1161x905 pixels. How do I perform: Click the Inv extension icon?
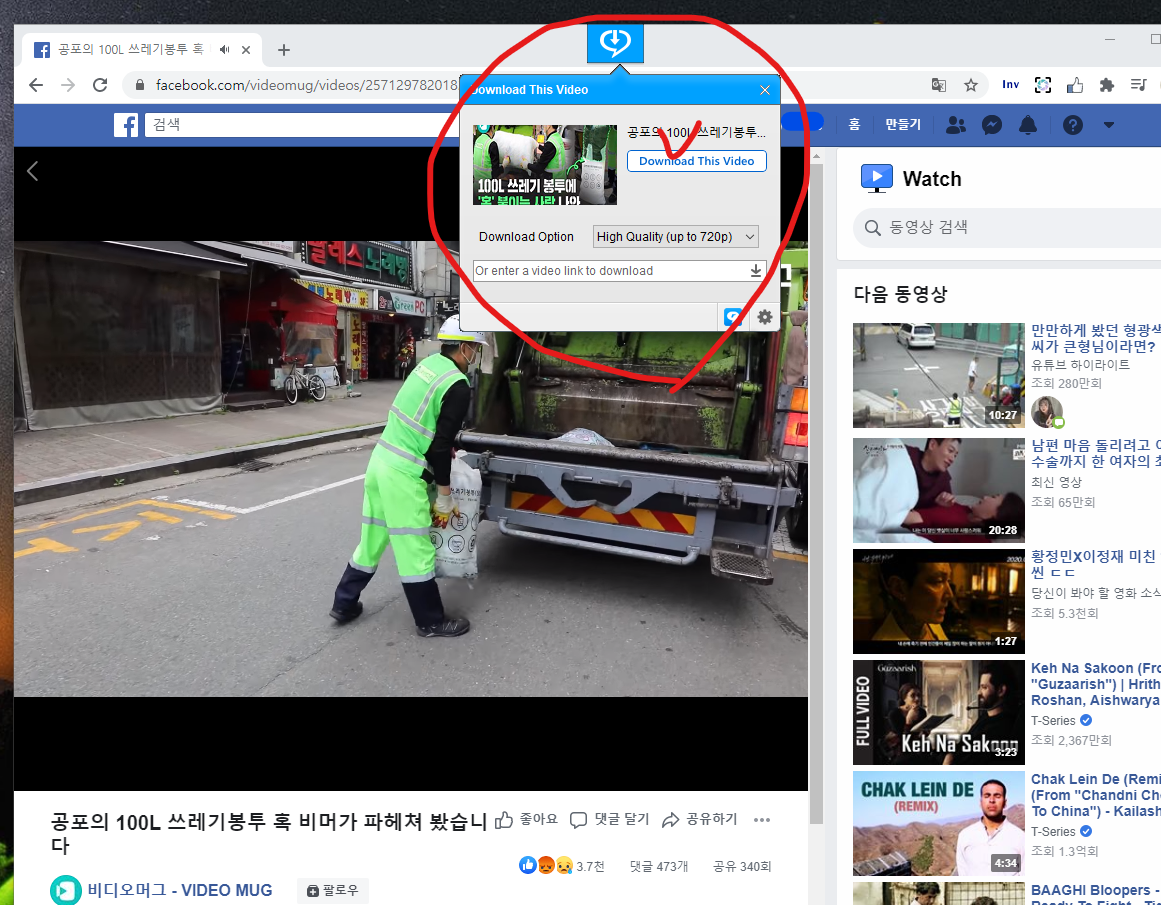point(1011,84)
